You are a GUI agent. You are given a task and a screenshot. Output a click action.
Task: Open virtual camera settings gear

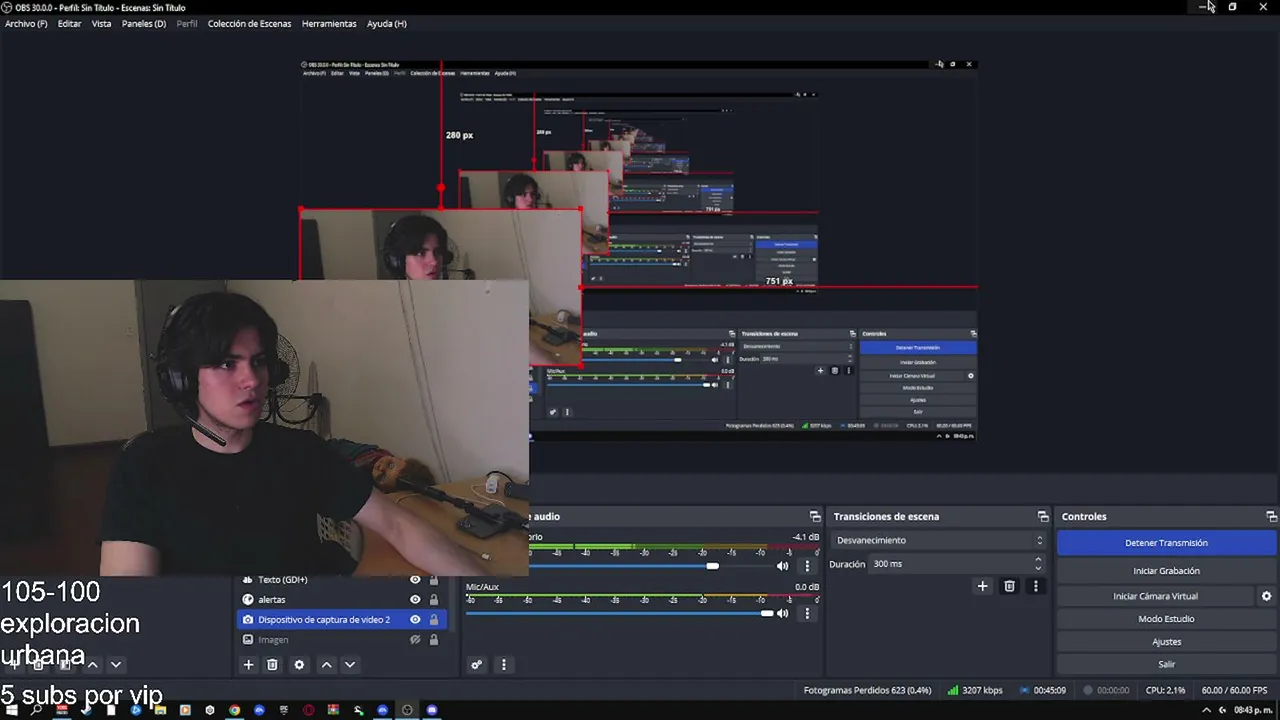coord(1266,596)
